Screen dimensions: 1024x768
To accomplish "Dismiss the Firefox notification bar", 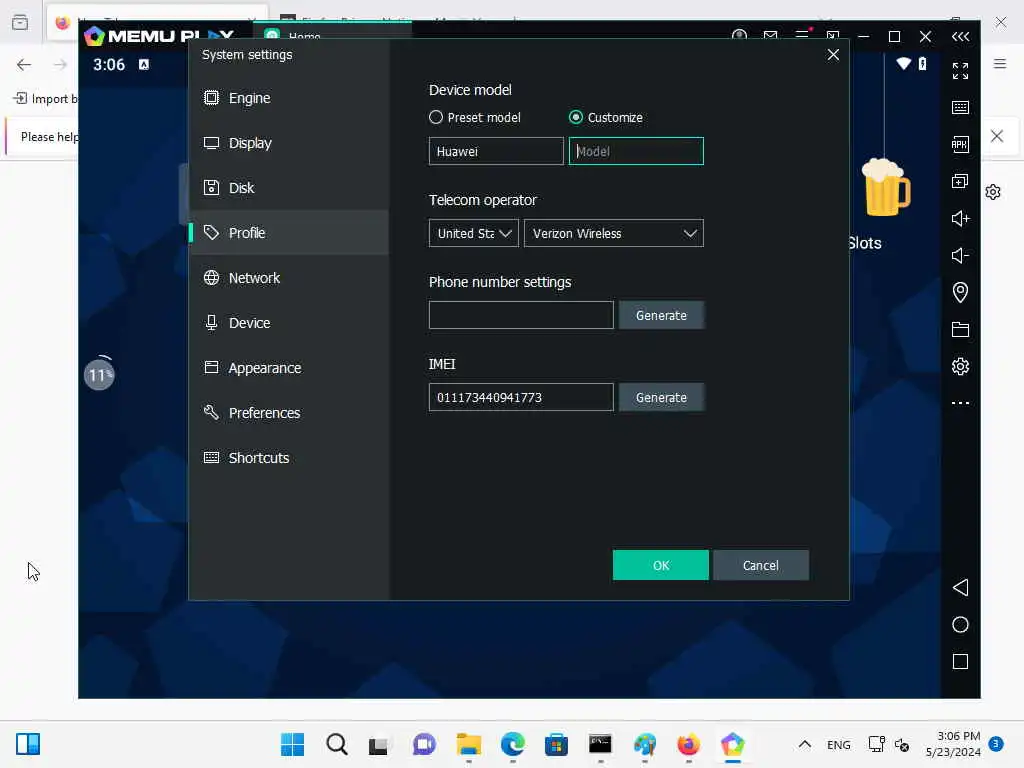I will 997,136.
